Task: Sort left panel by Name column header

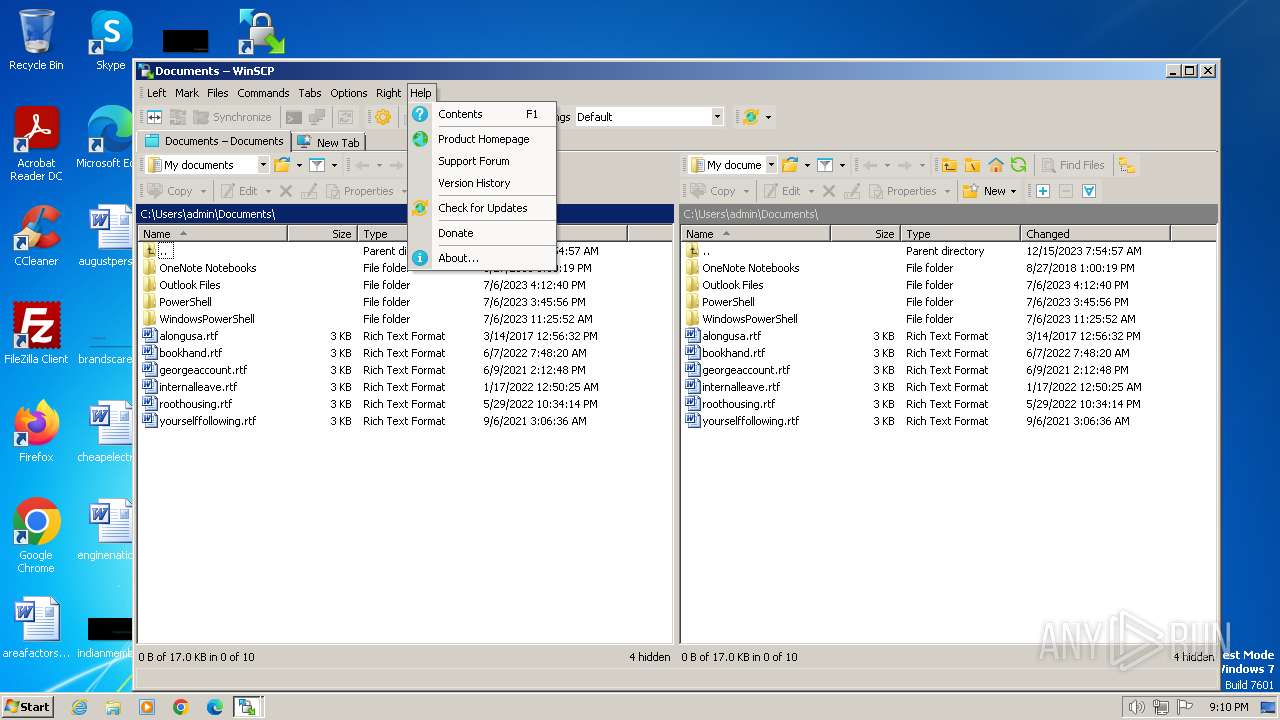Action: [213, 233]
